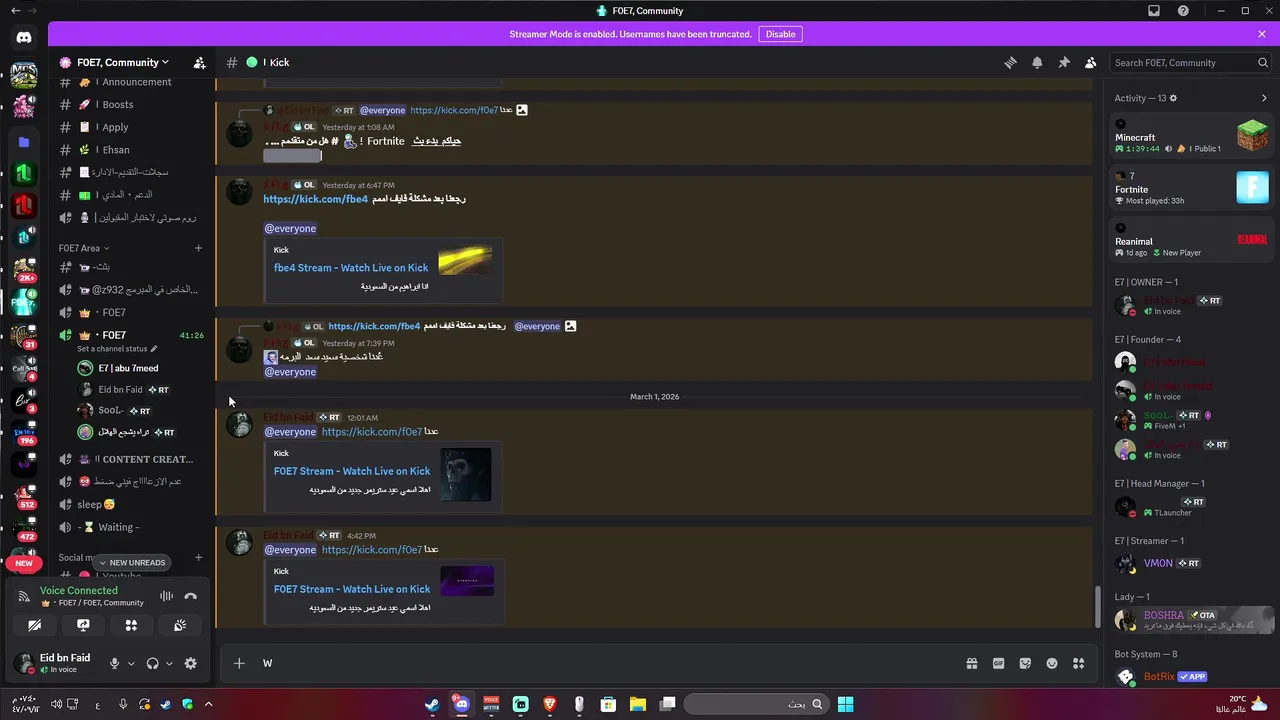Viewport: 1280px width, 720px height.
Task: Open the invite people icon beside server name
Action: 199,62
